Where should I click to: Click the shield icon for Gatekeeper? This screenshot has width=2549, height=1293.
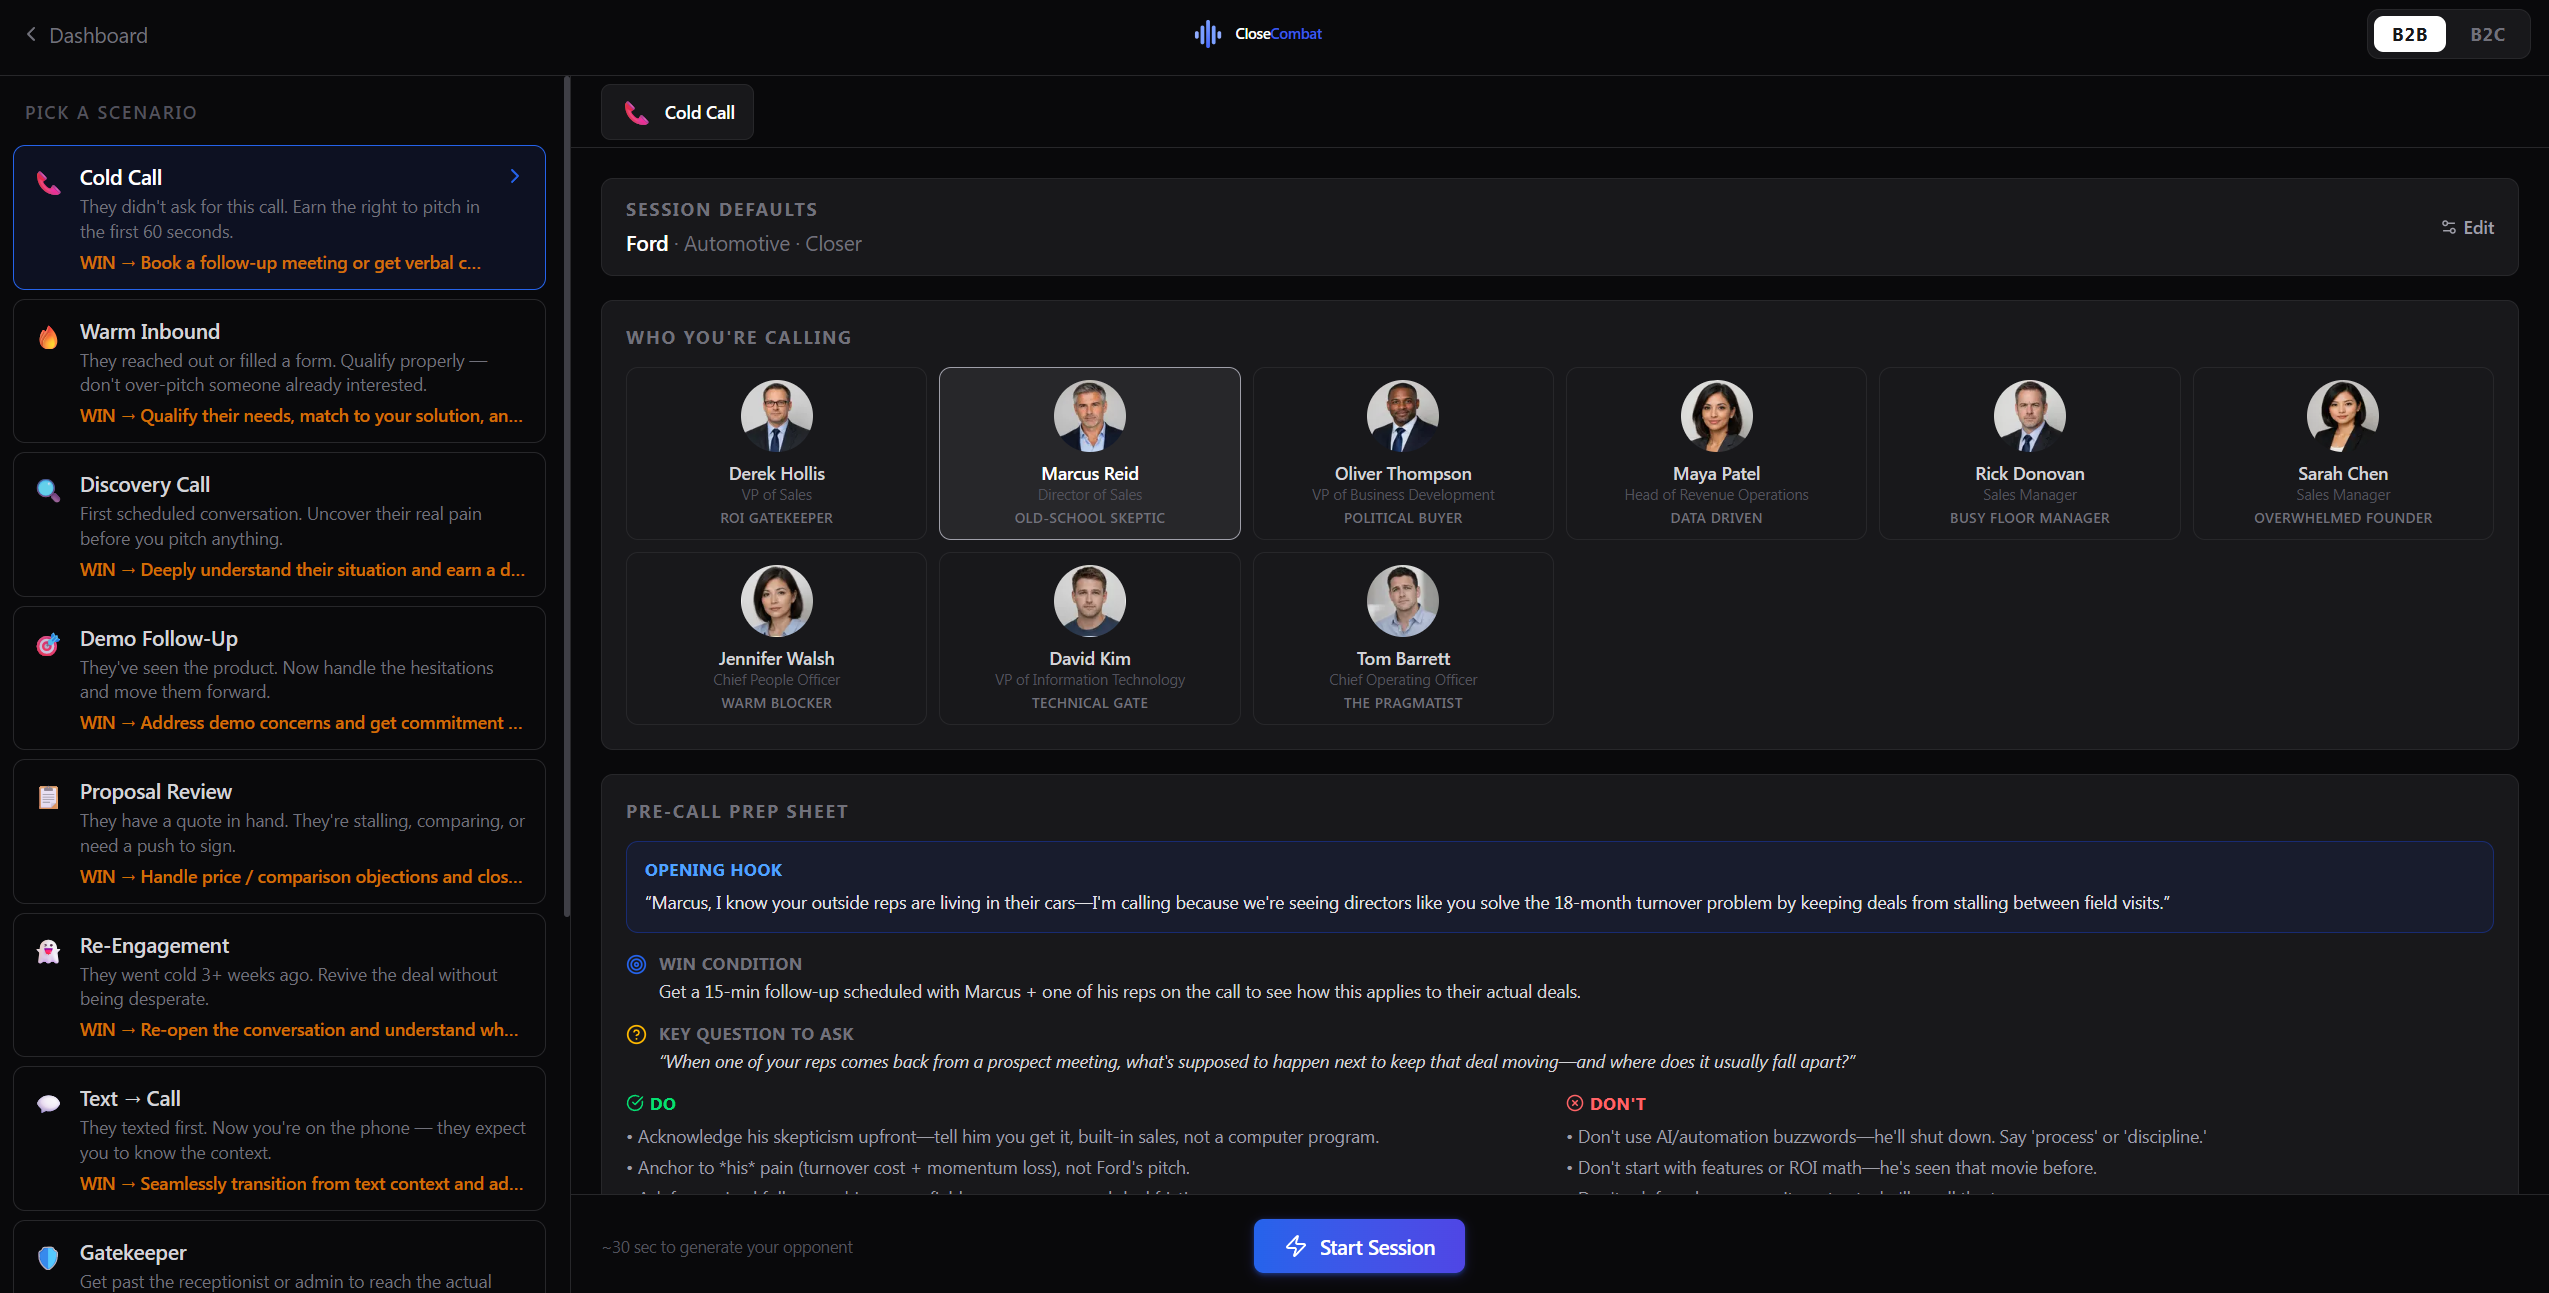pyautogui.click(x=48, y=1258)
